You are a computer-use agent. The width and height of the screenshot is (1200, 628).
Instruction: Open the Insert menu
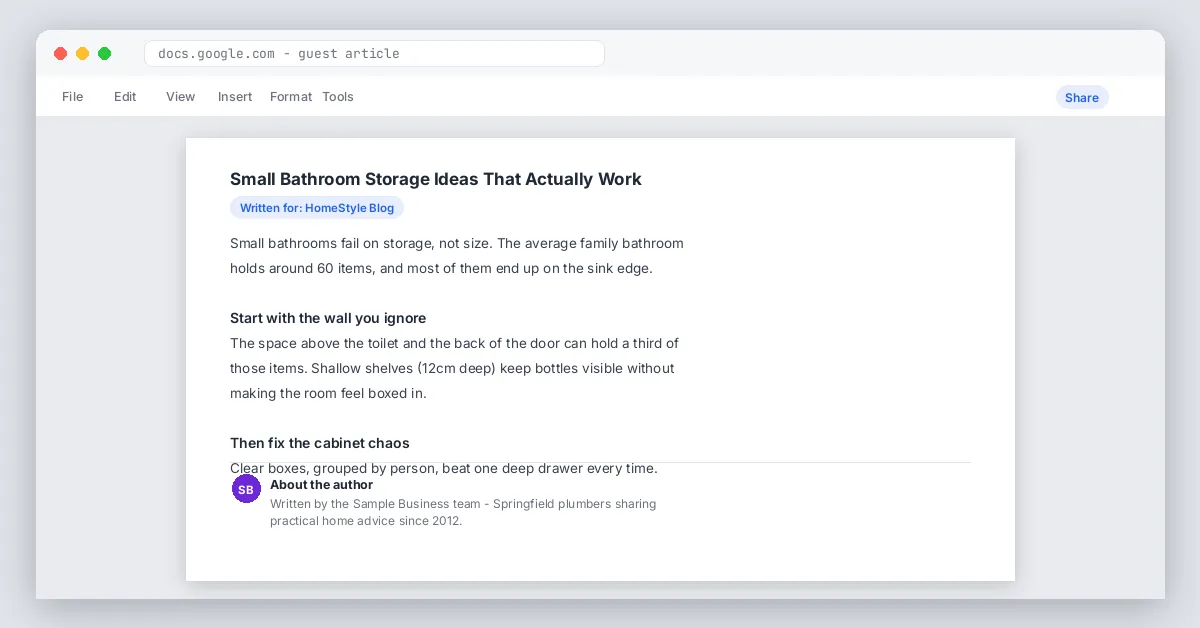[x=235, y=97]
